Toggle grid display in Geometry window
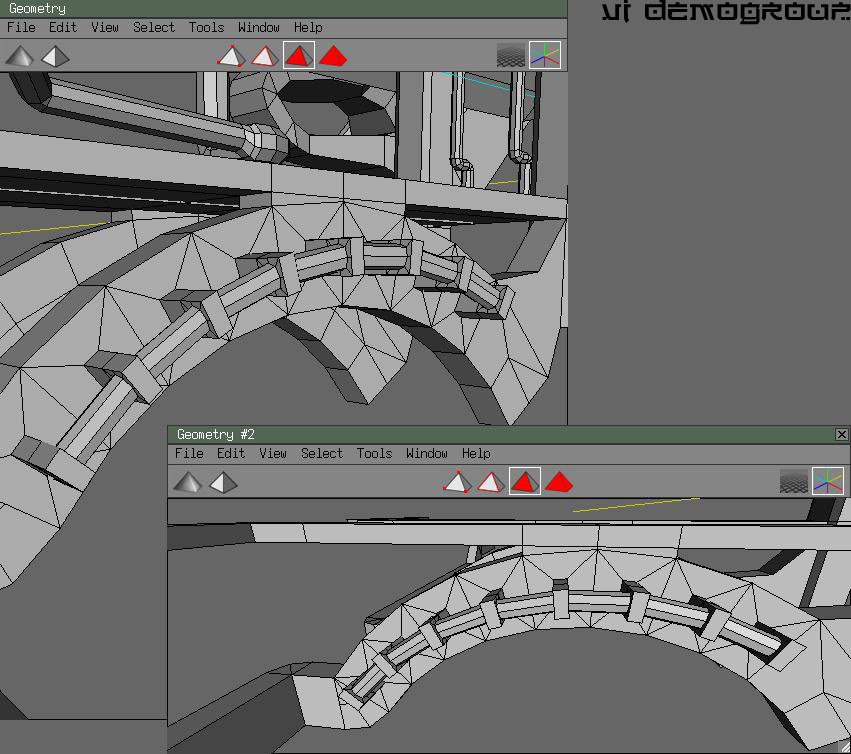Viewport: 851px width, 754px height. (511, 56)
